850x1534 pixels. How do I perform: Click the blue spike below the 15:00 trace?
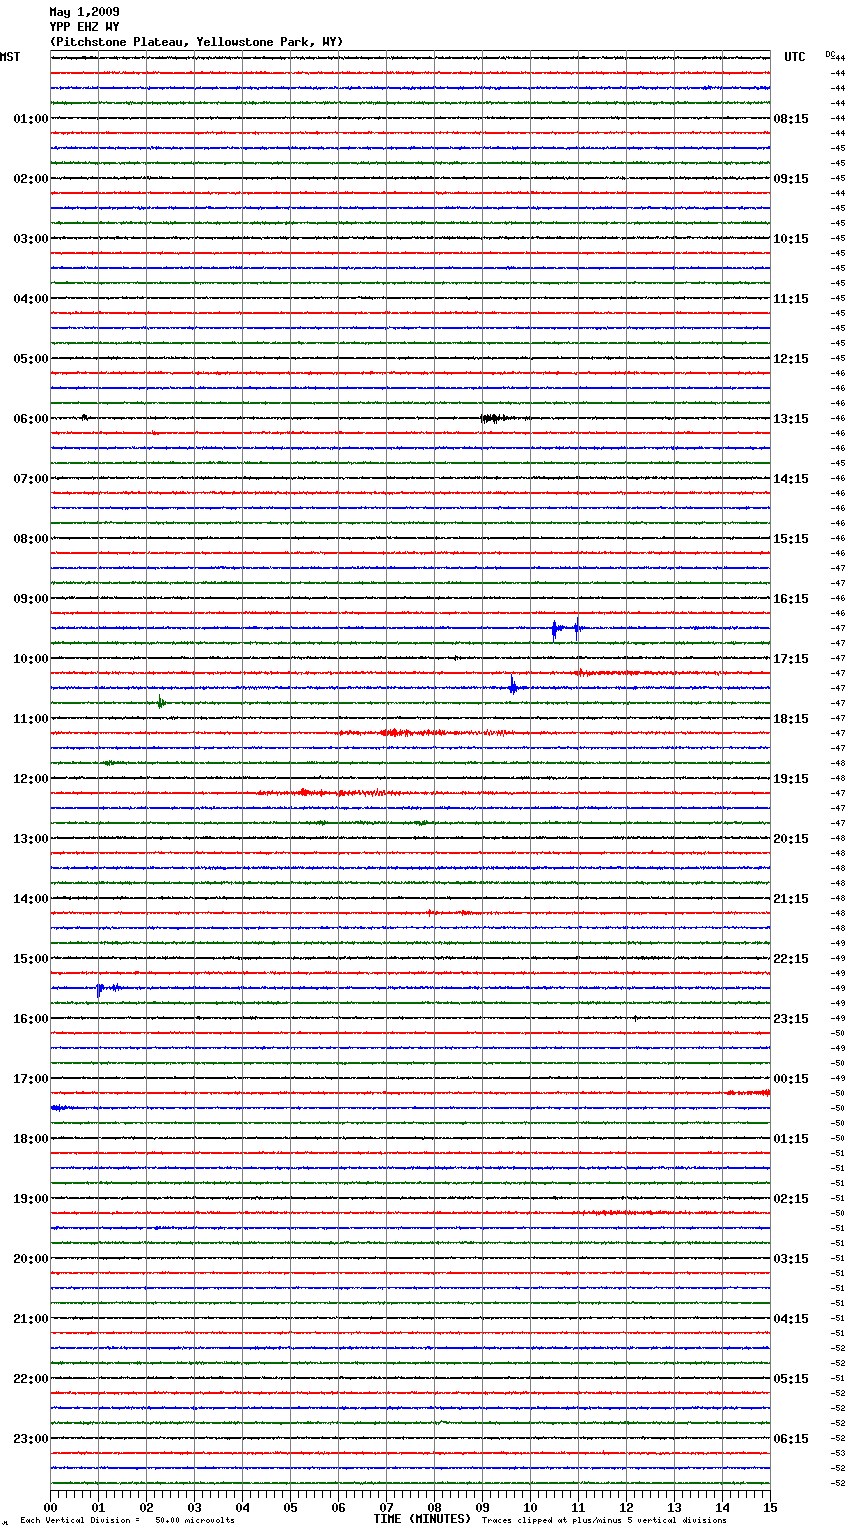107,988
